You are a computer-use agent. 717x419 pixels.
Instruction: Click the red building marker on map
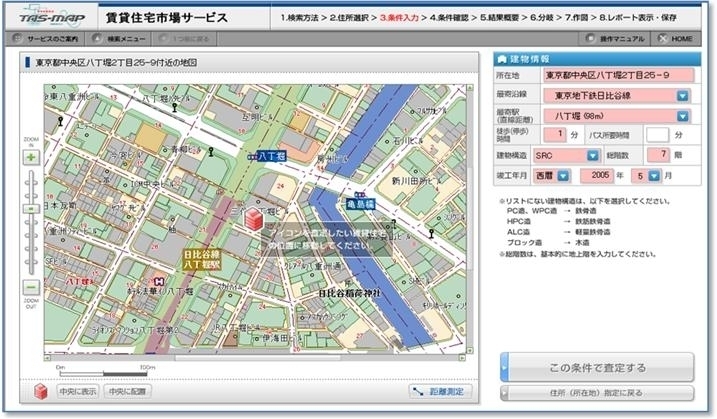coord(254,219)
